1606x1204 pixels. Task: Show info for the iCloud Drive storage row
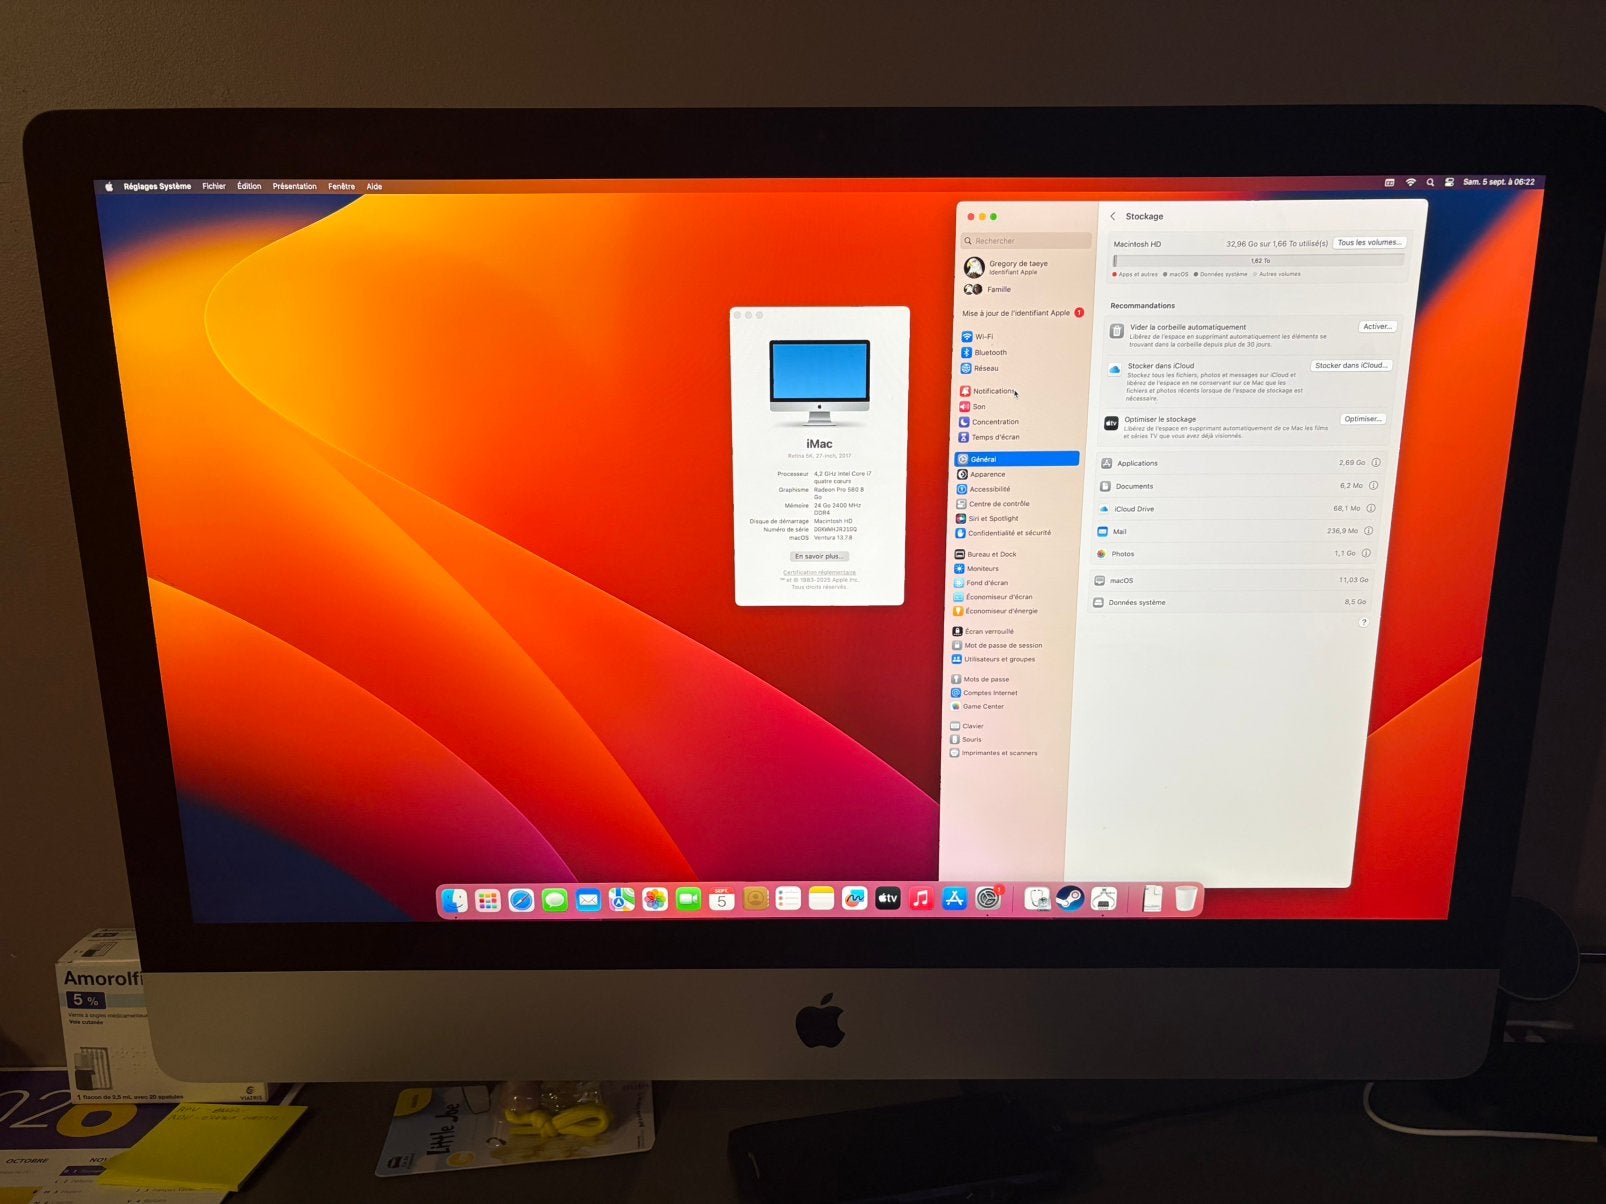coord(1371,508)
